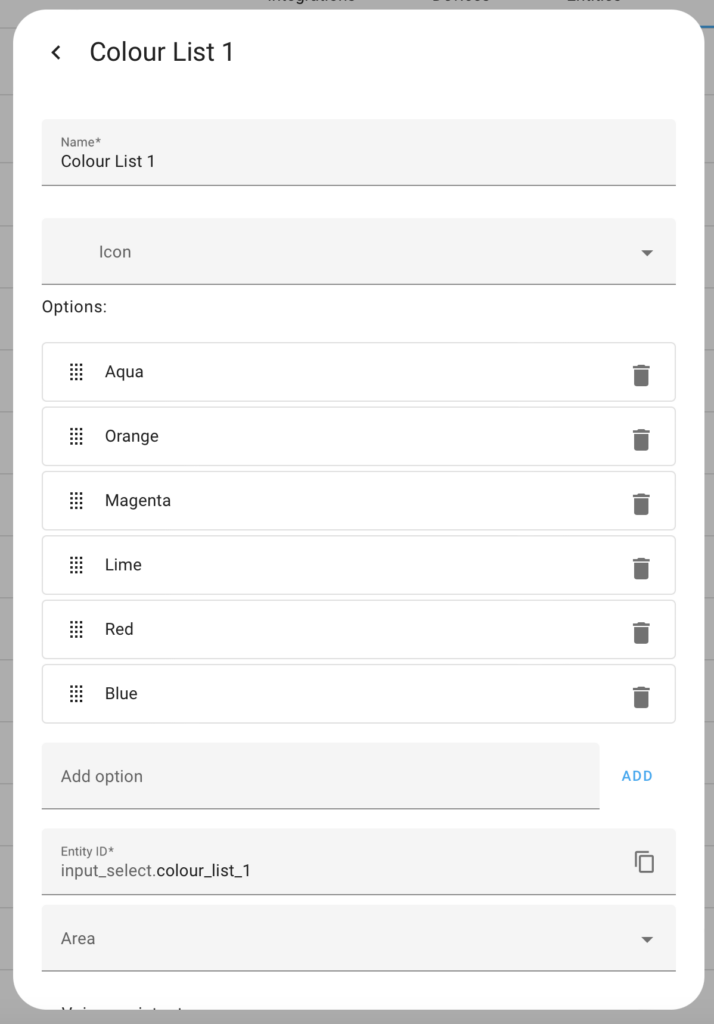Image resolution: width=714 pixels, height=1024 pixels.
Task: Click the ADD button
Action: tap(637, 776)
